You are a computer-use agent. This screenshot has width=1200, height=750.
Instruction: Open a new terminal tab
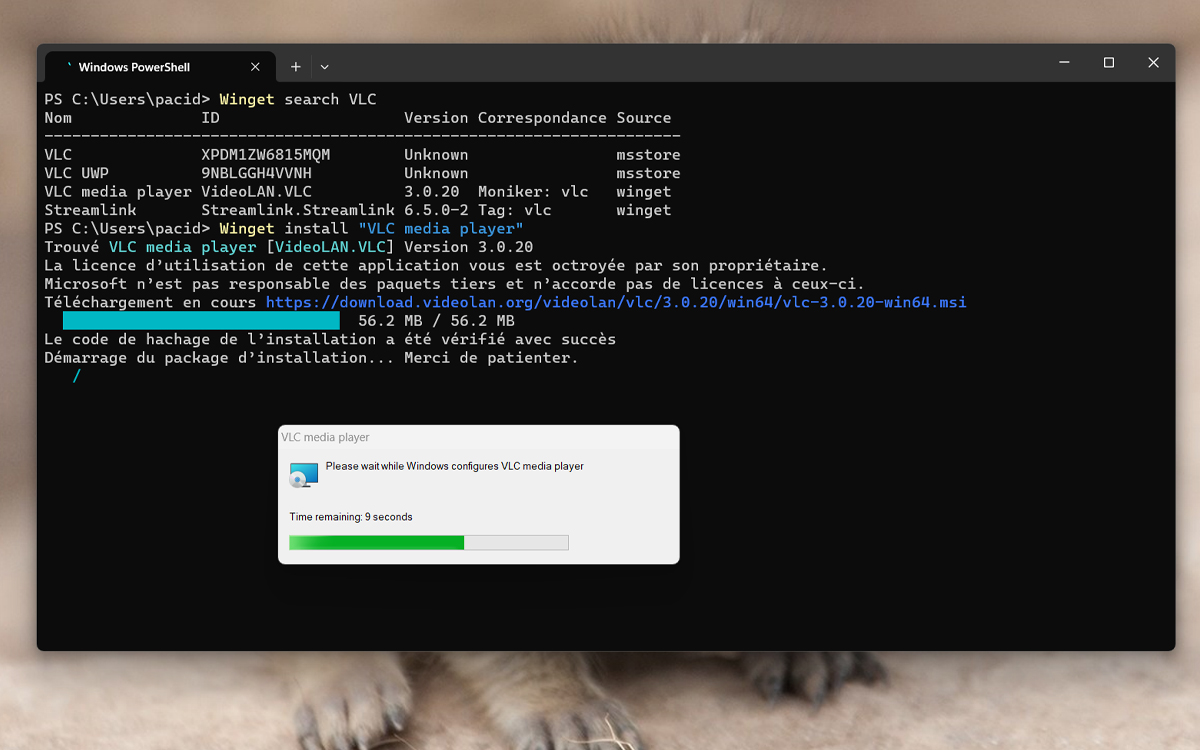pos(296,67)
